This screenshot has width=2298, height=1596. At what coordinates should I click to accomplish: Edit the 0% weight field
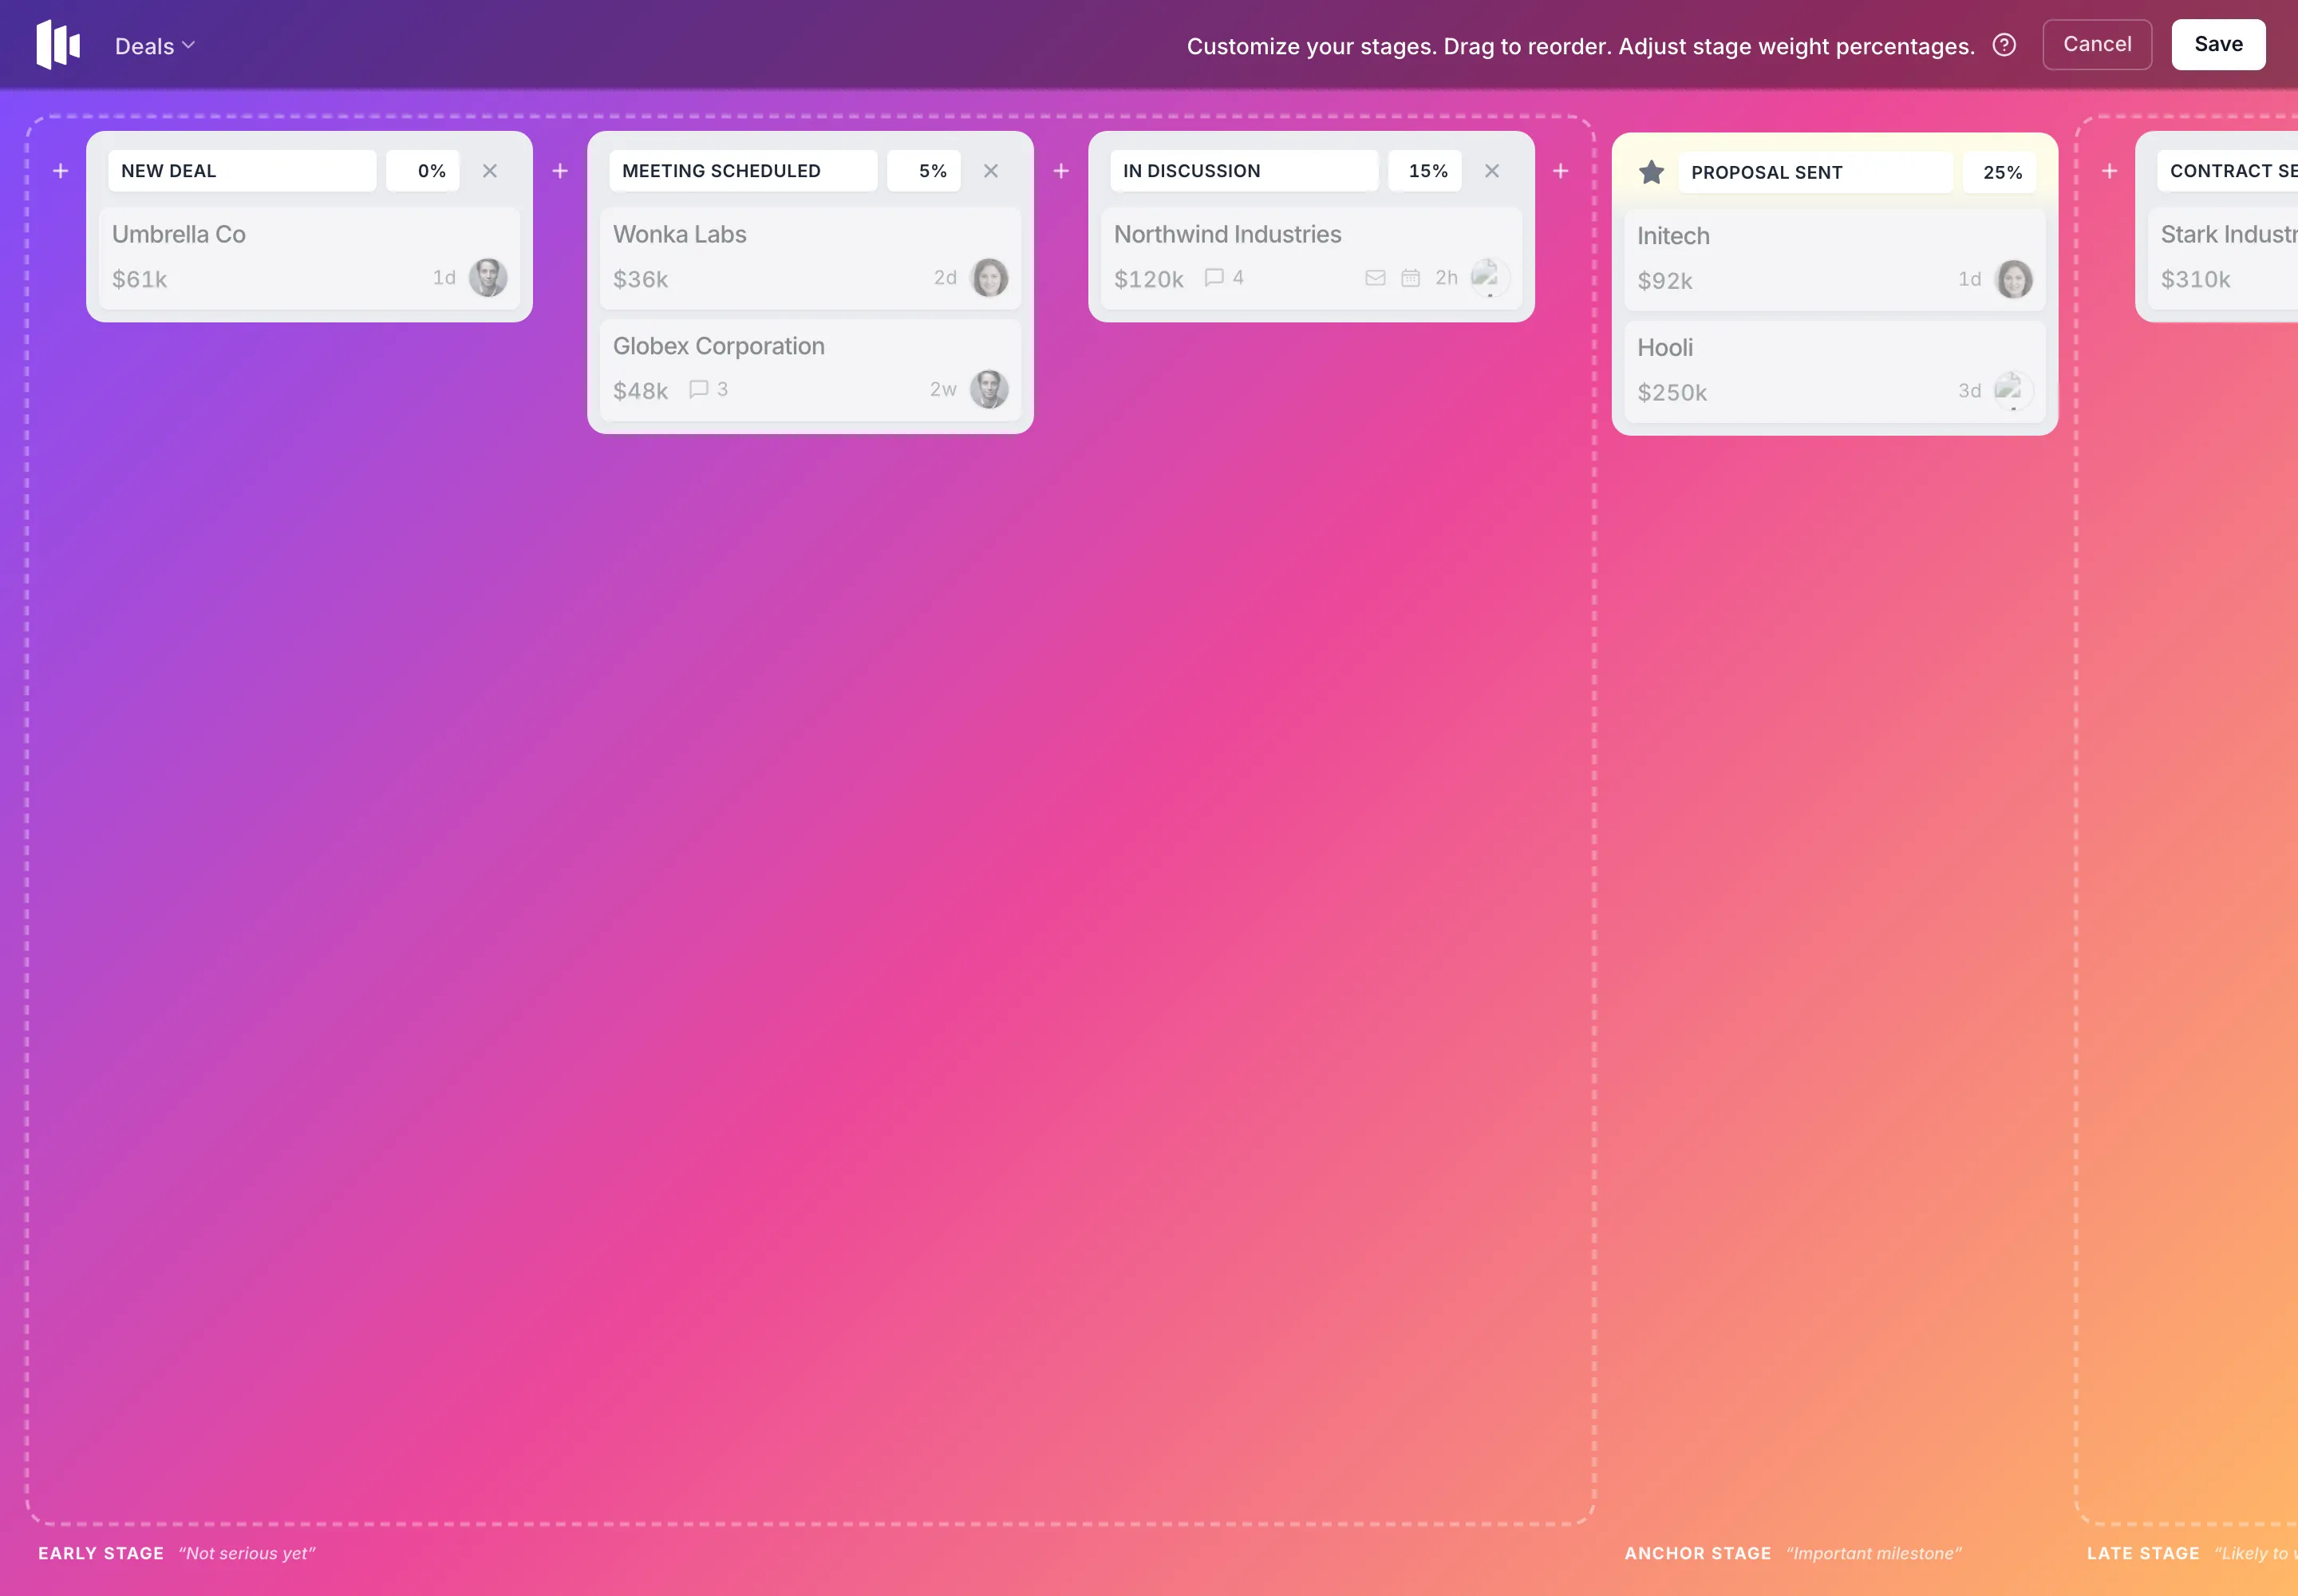[423, 171]
